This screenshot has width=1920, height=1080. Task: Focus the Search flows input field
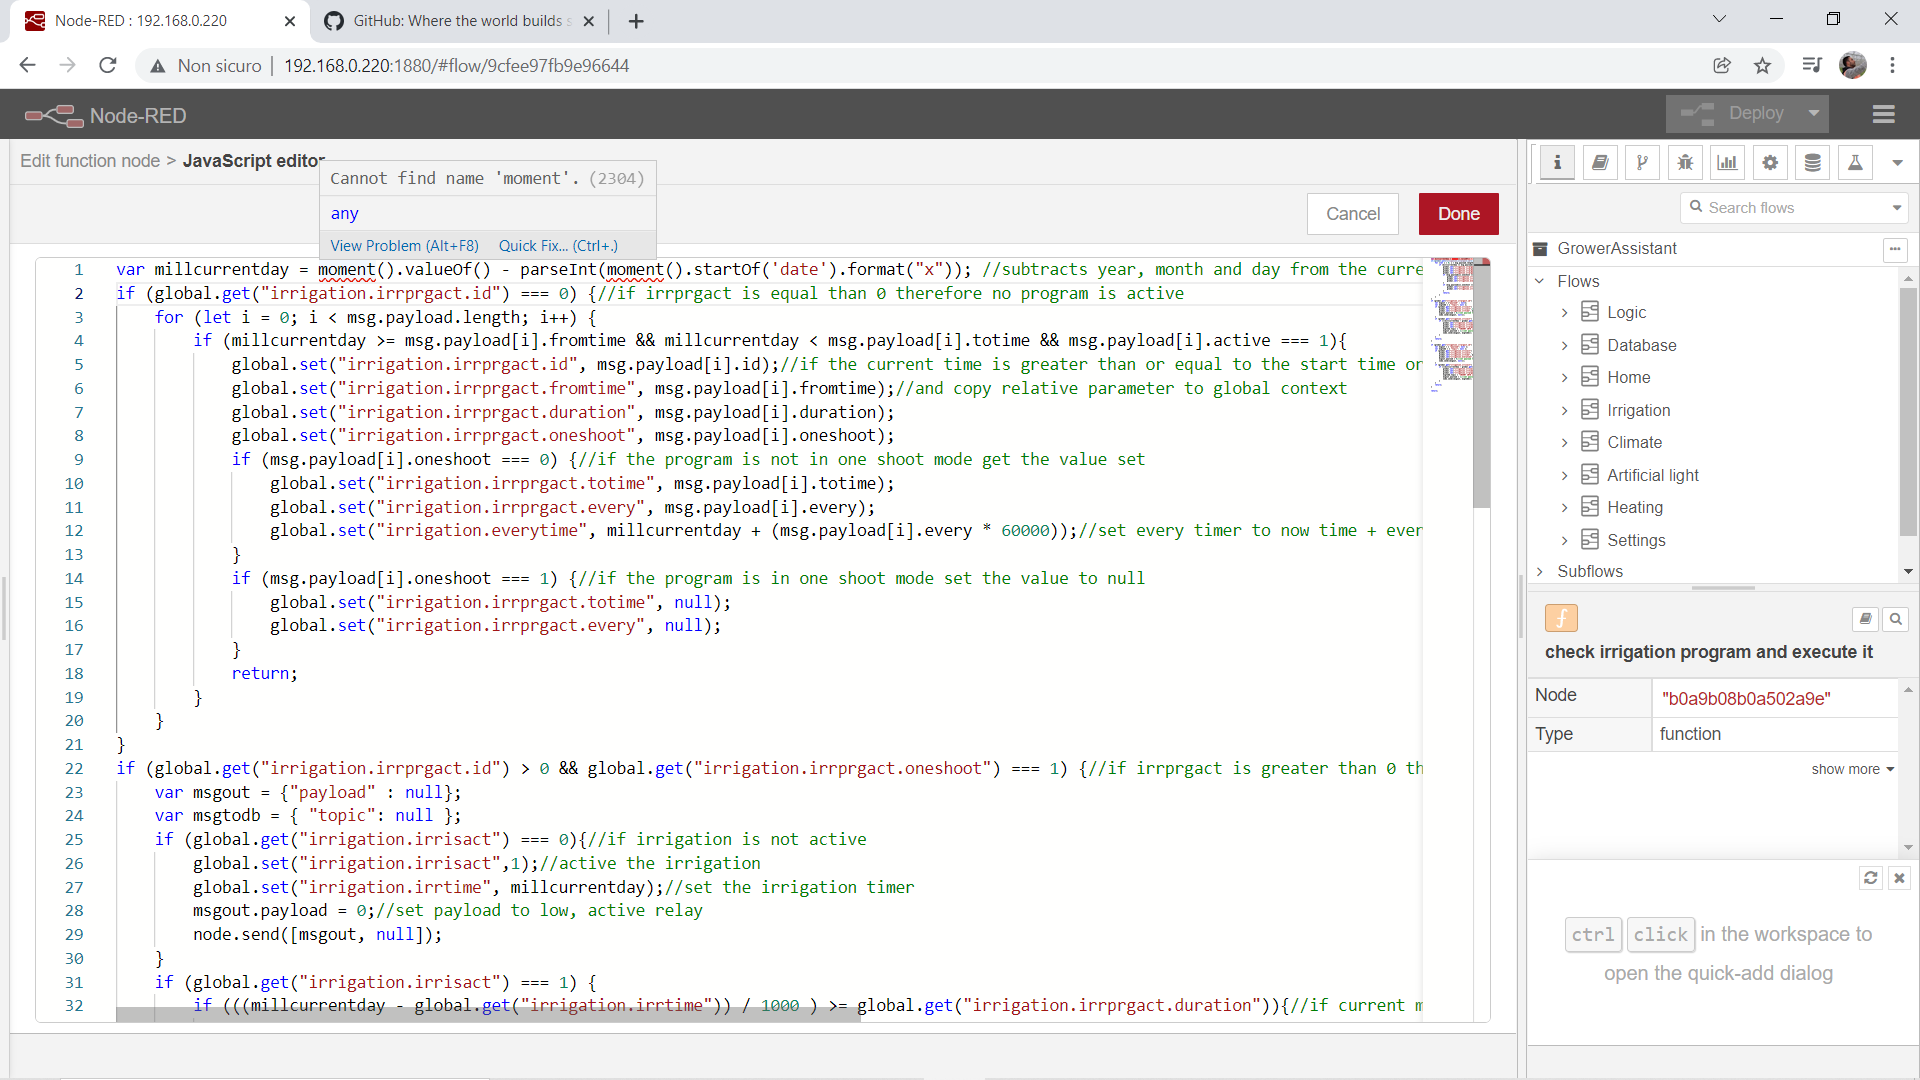[1794, 208]
